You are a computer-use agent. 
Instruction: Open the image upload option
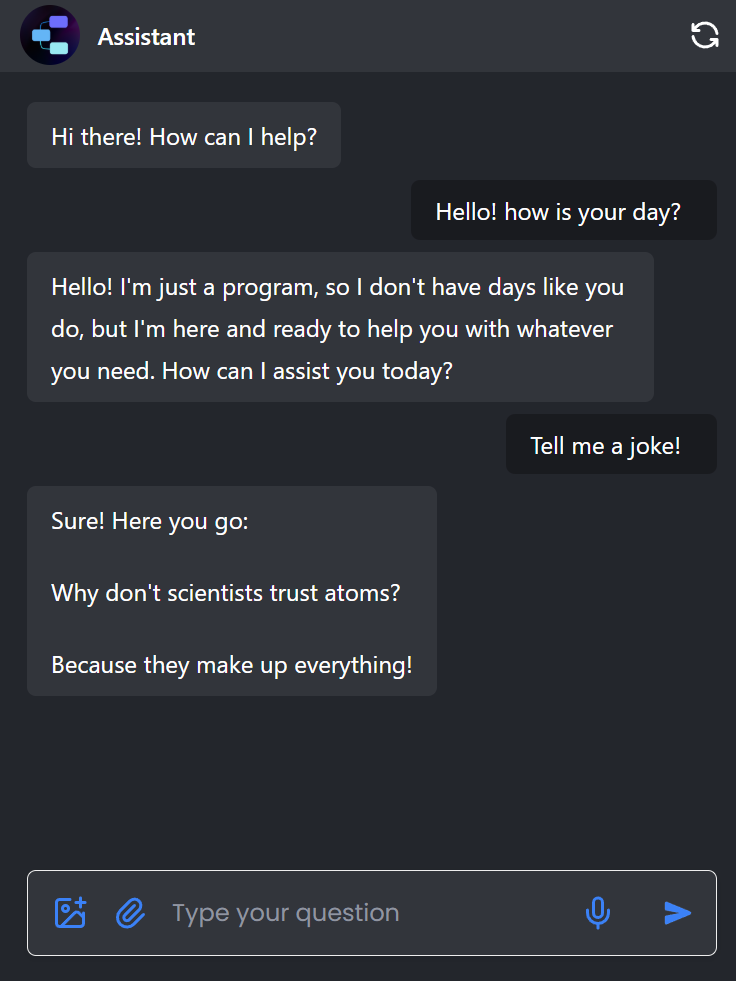point(70,912)
